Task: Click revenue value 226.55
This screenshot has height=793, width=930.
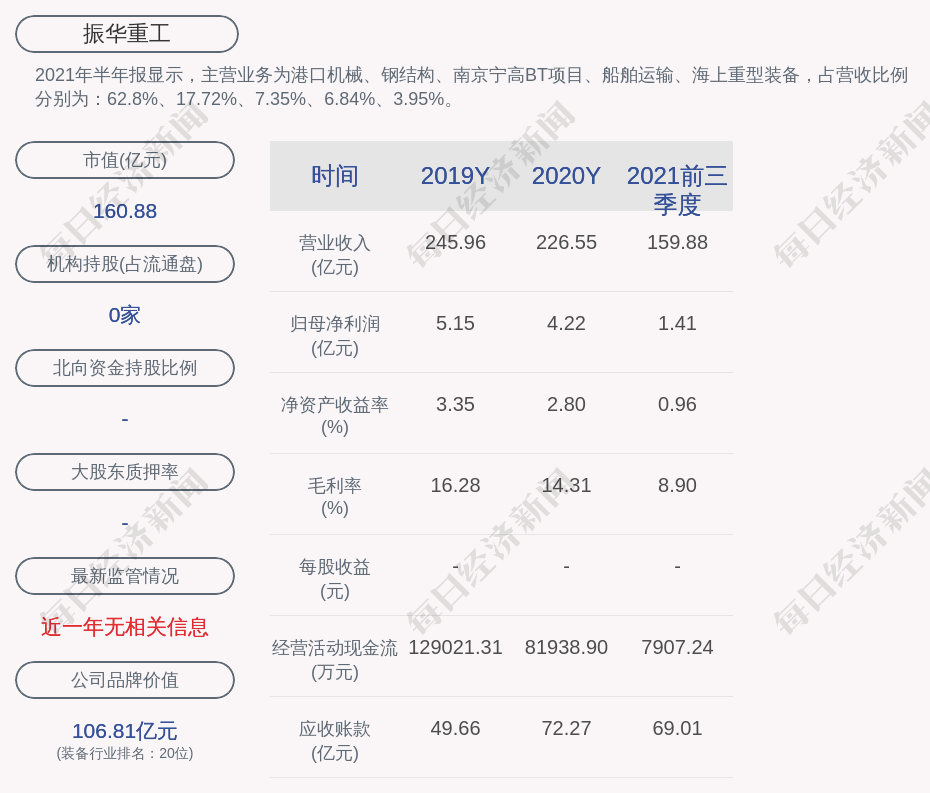Action: tap(566, 242)
